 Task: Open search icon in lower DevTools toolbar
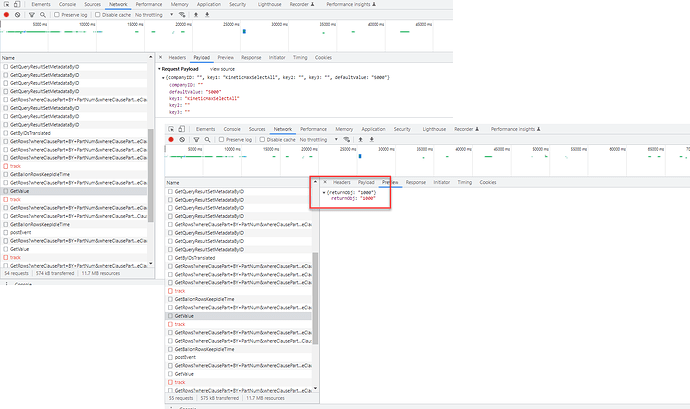point(207,140)
